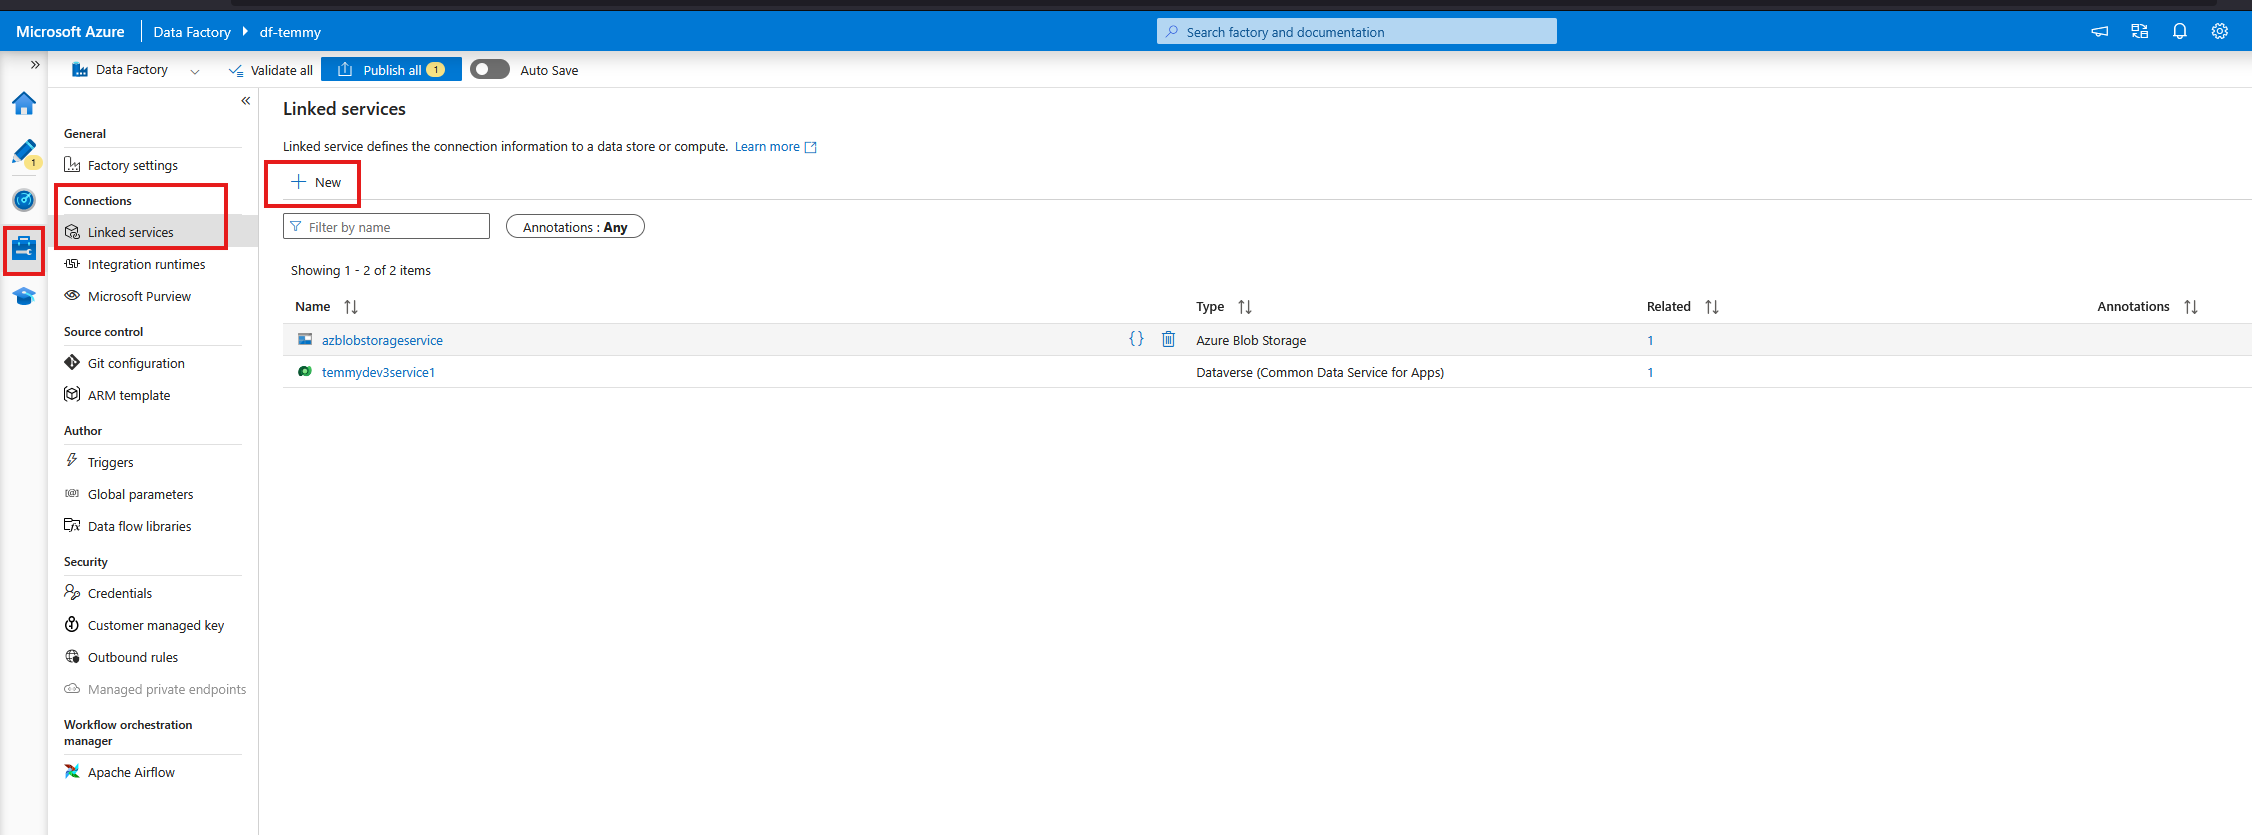Open the Manage toolbox icon
This screenshot has width=2252, height=835.
(x=24, y=249)
